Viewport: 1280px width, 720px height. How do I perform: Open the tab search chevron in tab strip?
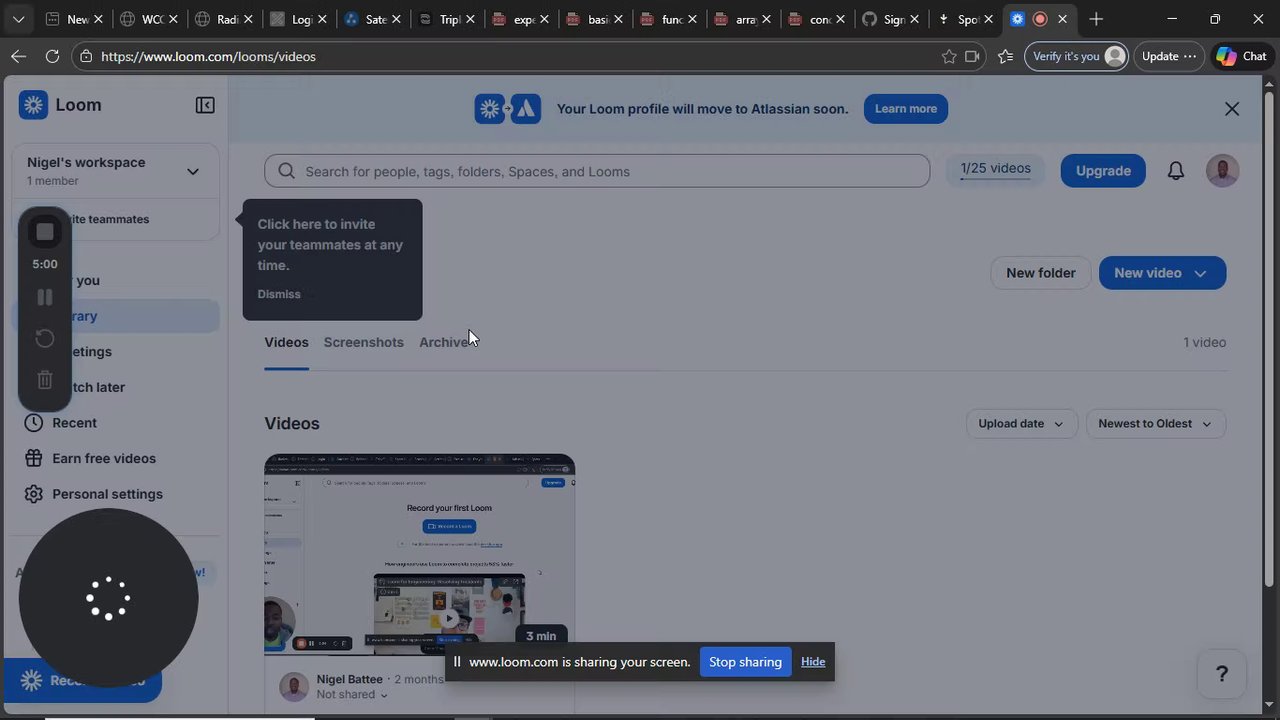pos(18,19)
